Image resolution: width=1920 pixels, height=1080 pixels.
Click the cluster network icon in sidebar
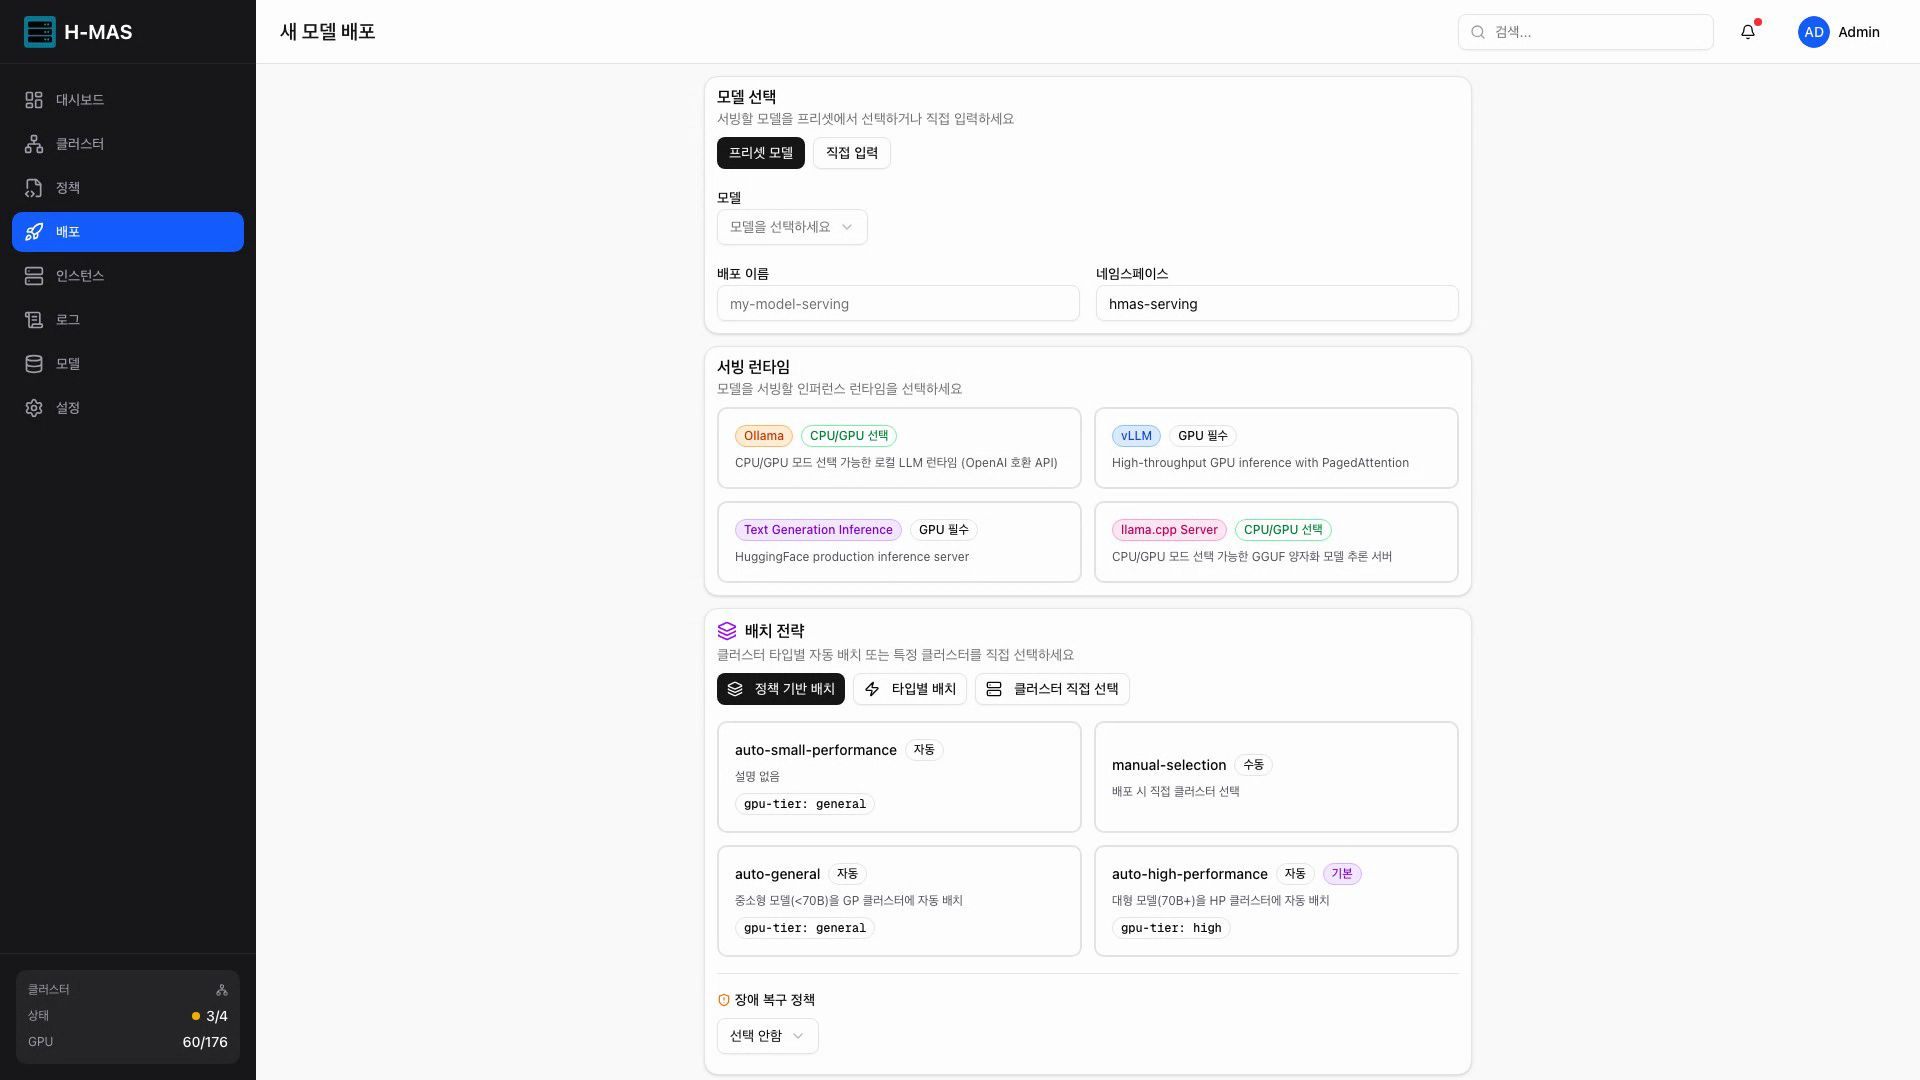tap(34, 144)
